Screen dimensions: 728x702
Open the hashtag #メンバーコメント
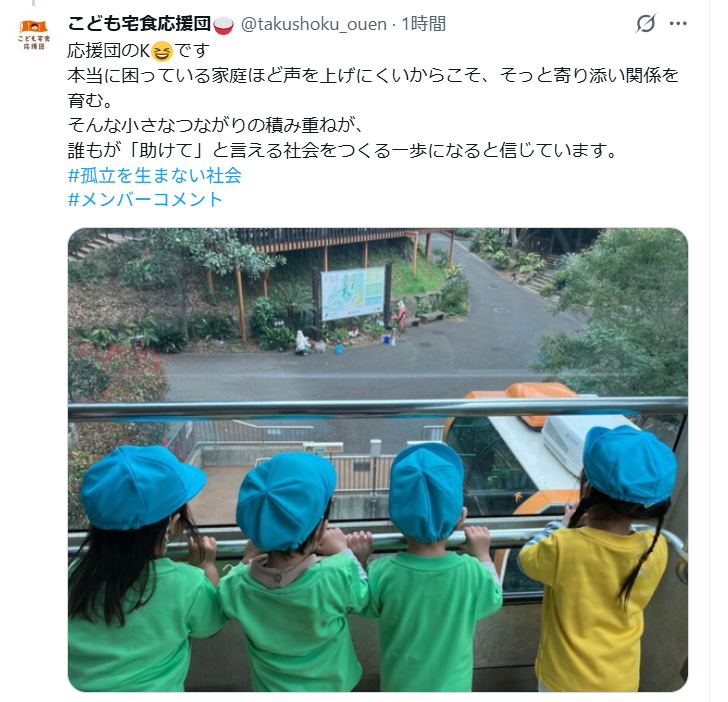click(145, 200)
